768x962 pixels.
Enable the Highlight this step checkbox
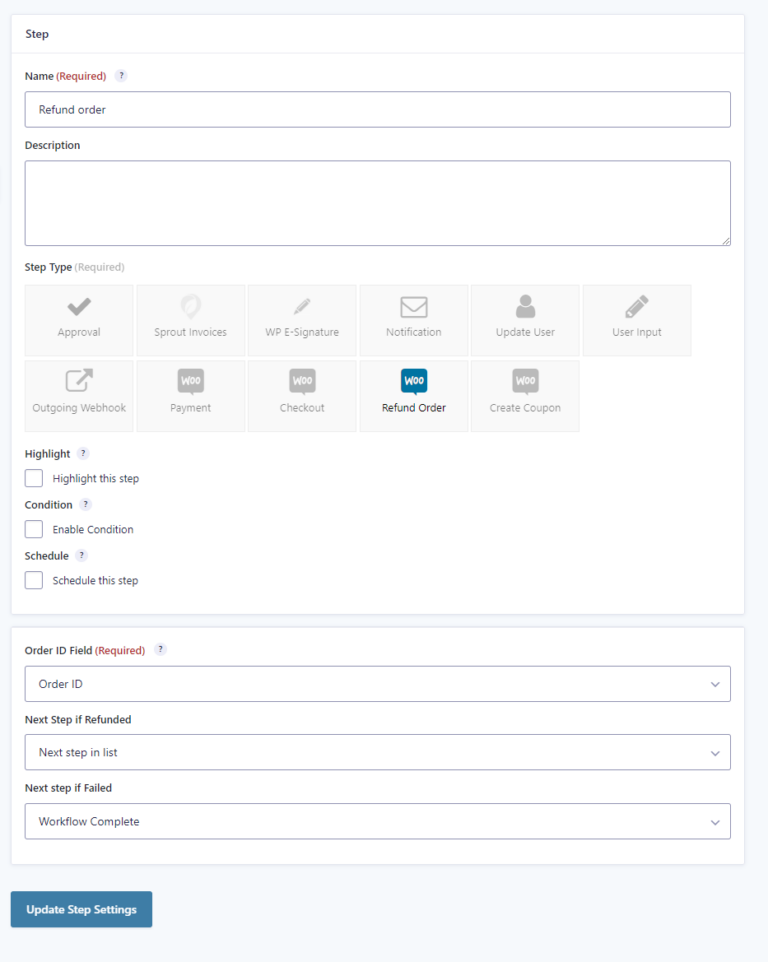point(33,478)
